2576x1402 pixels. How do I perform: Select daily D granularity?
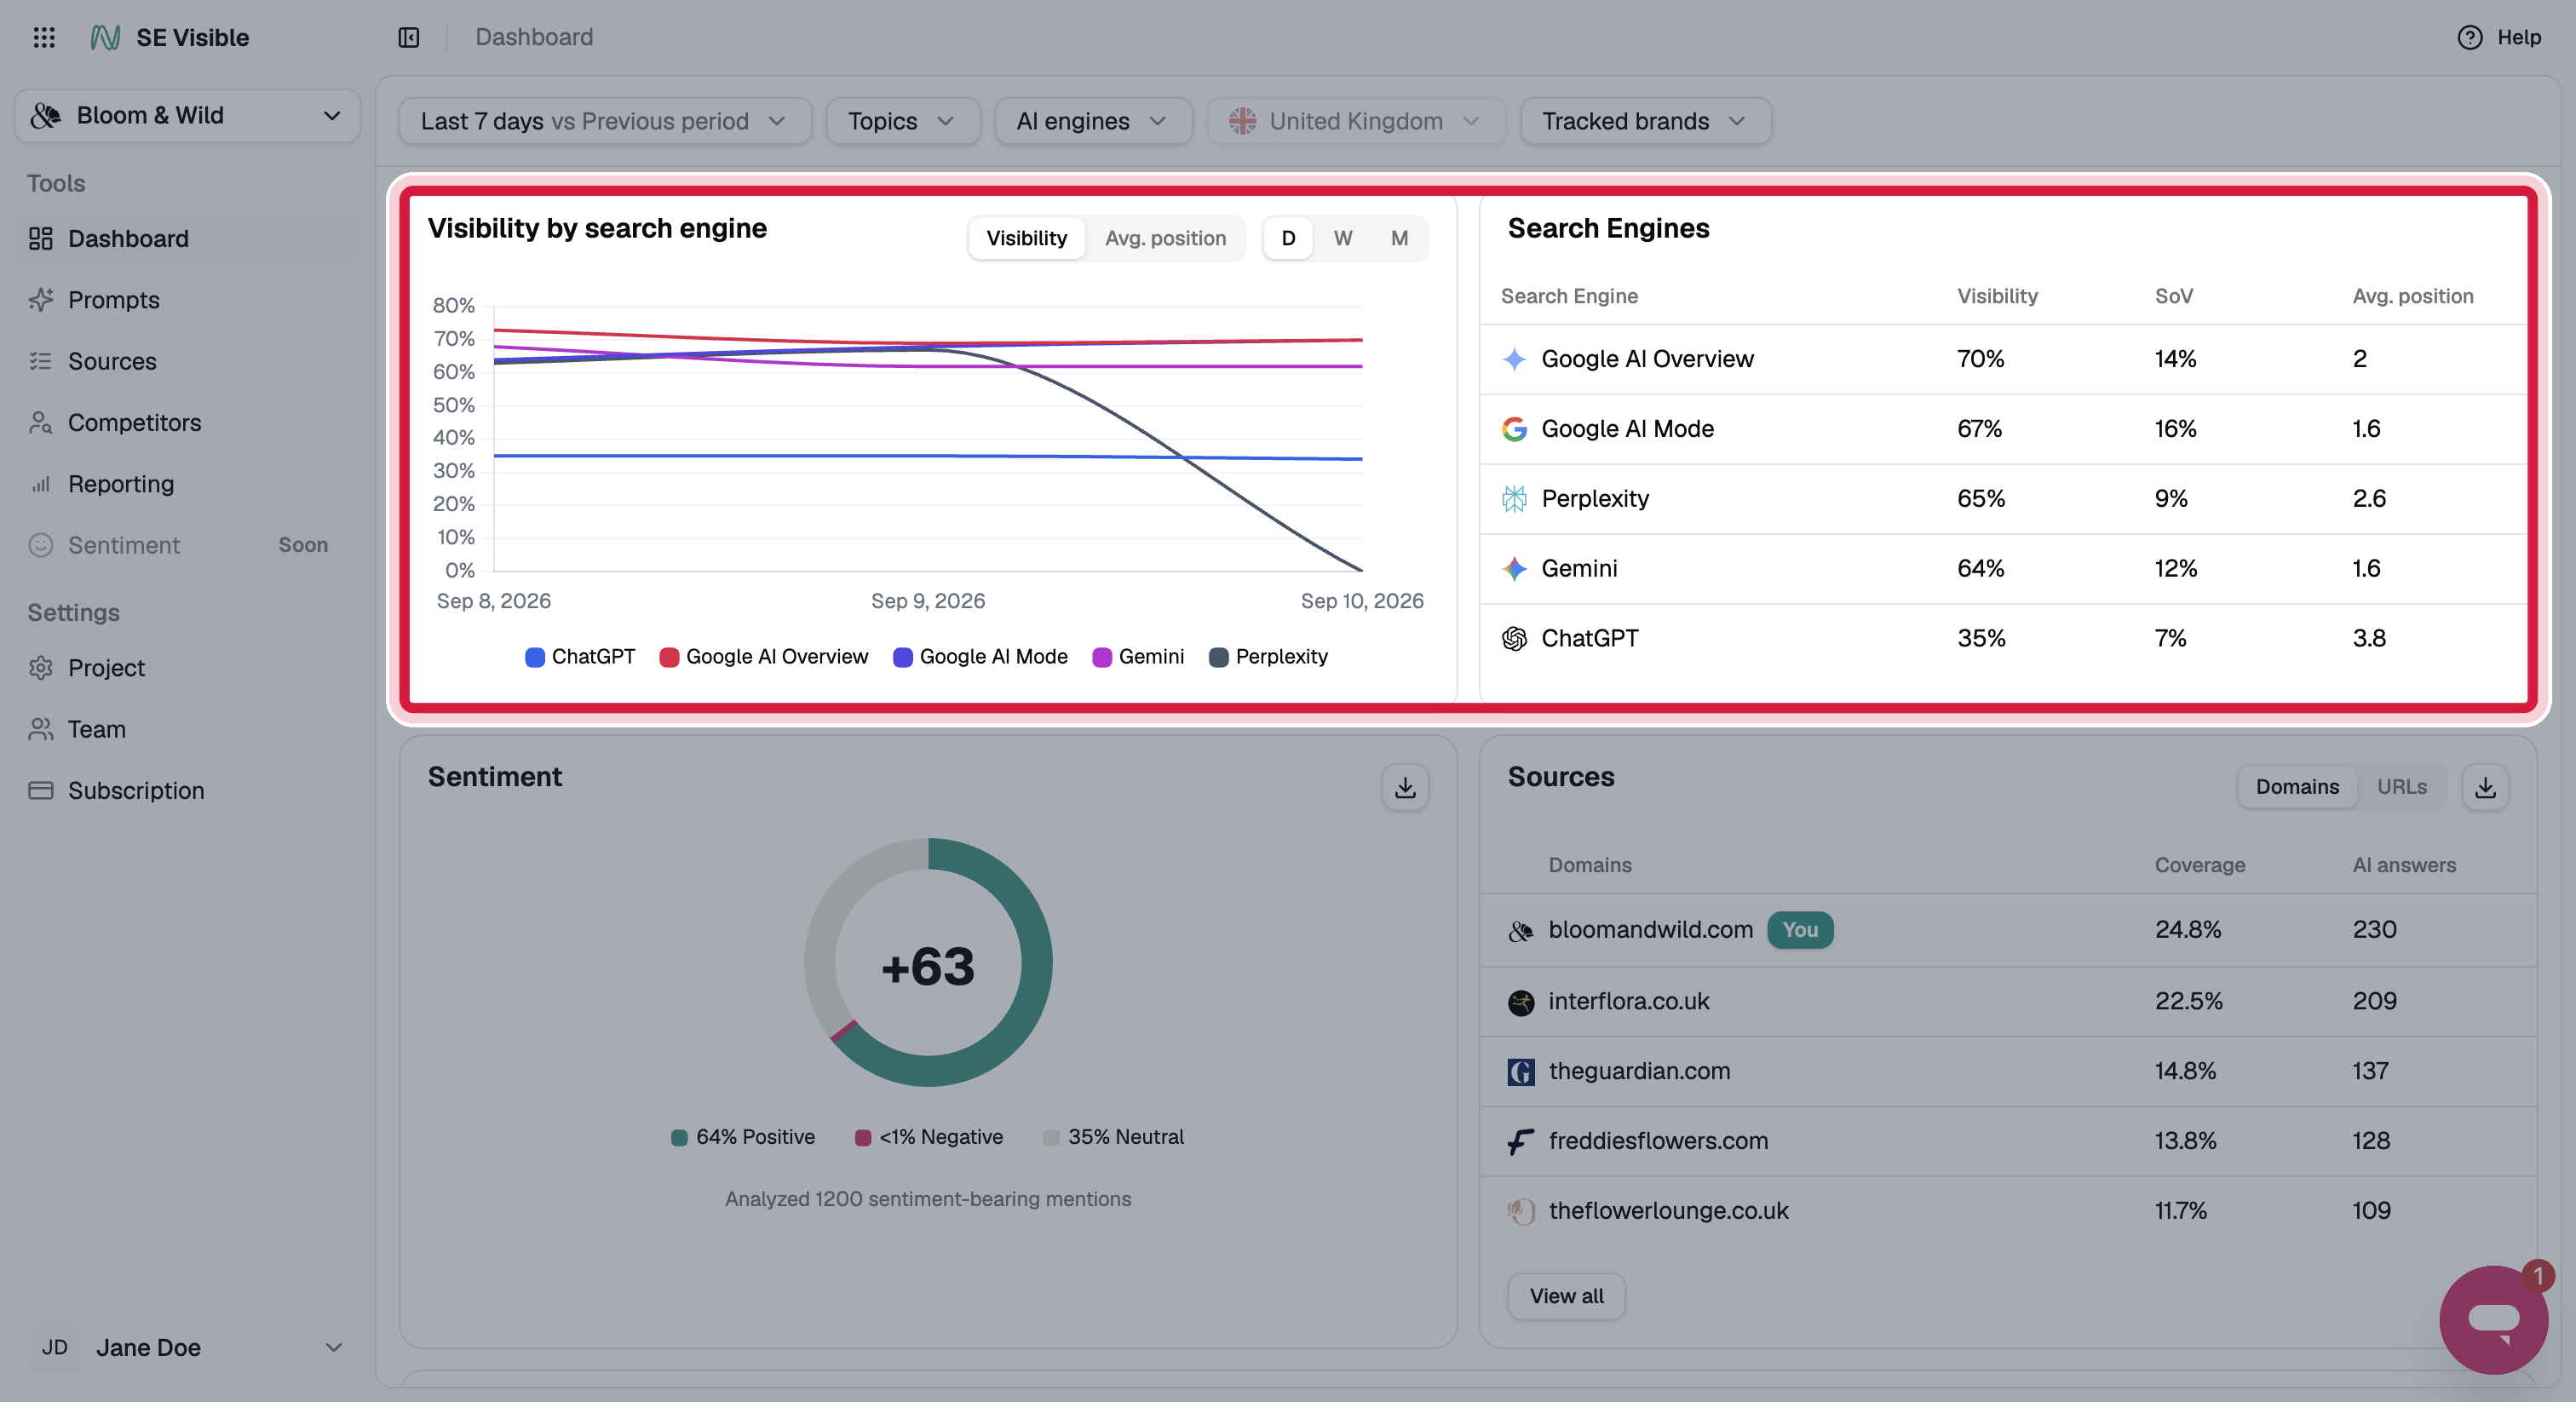(1288, 238)
